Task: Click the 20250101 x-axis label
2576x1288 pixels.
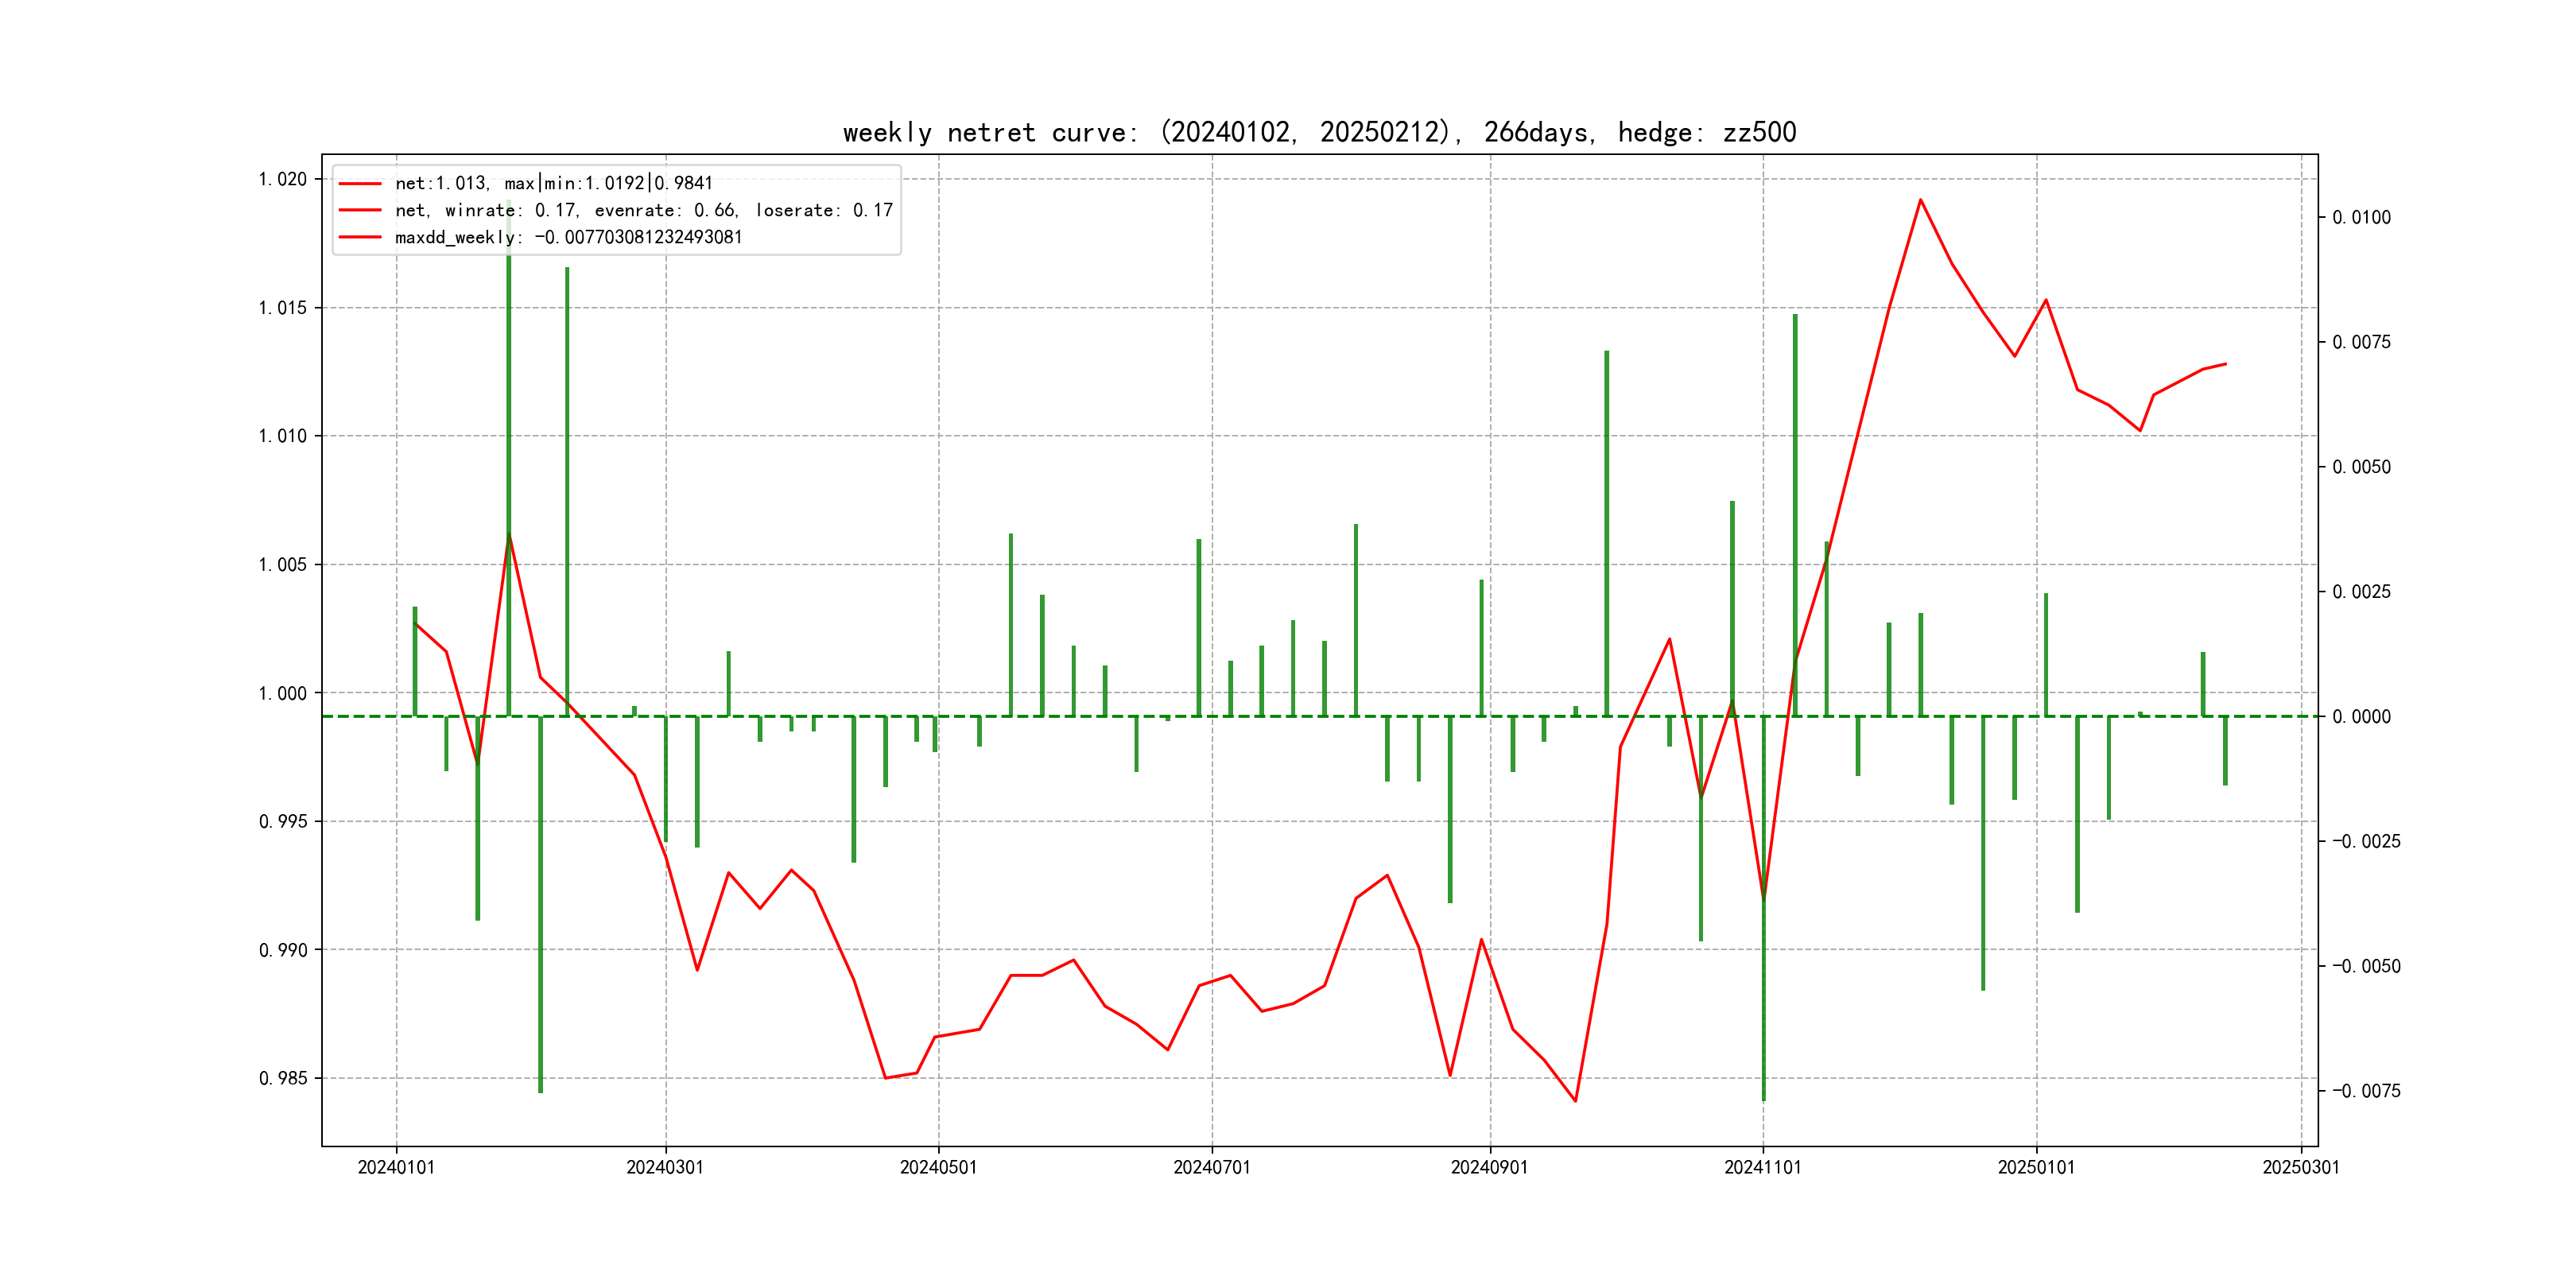Action: [x=2036, y=1167]
